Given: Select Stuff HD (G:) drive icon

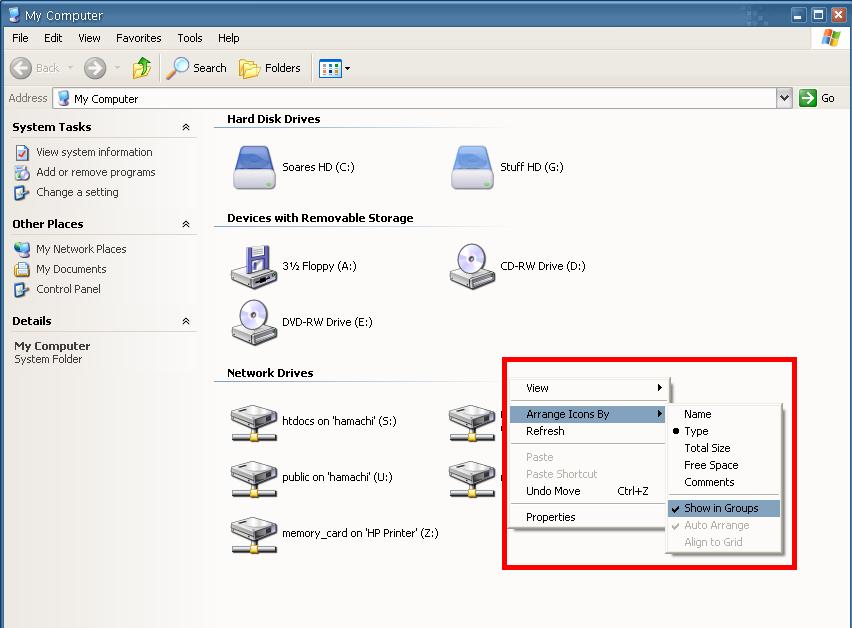Looking at the screenshot, I should (x=472, y=167).
